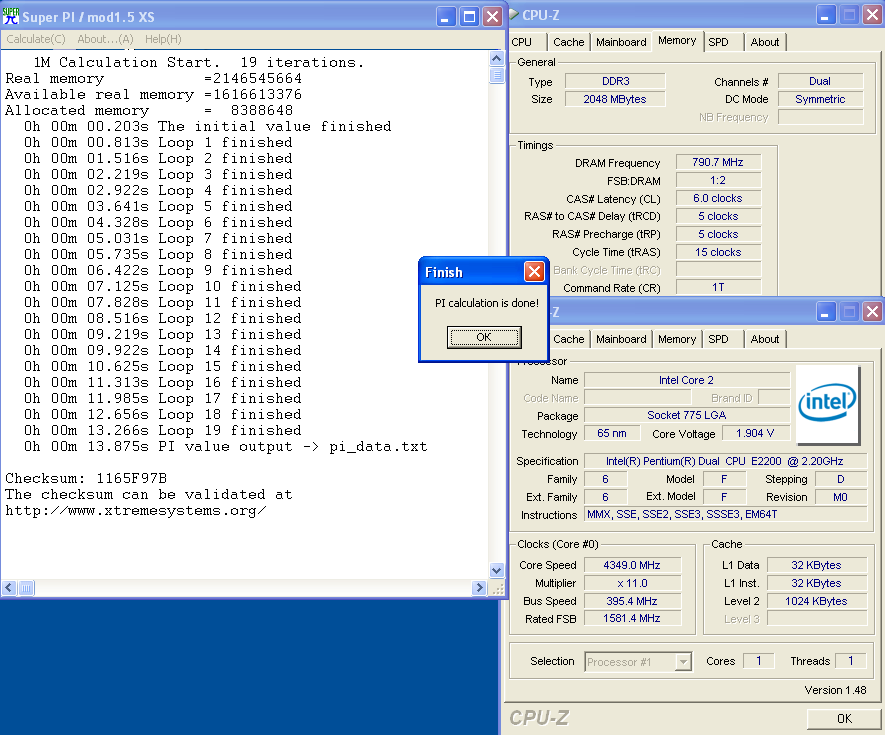Click Command Rate value 1T
The height and width of the screenshot is (735, 886).
tap(718, 287)
